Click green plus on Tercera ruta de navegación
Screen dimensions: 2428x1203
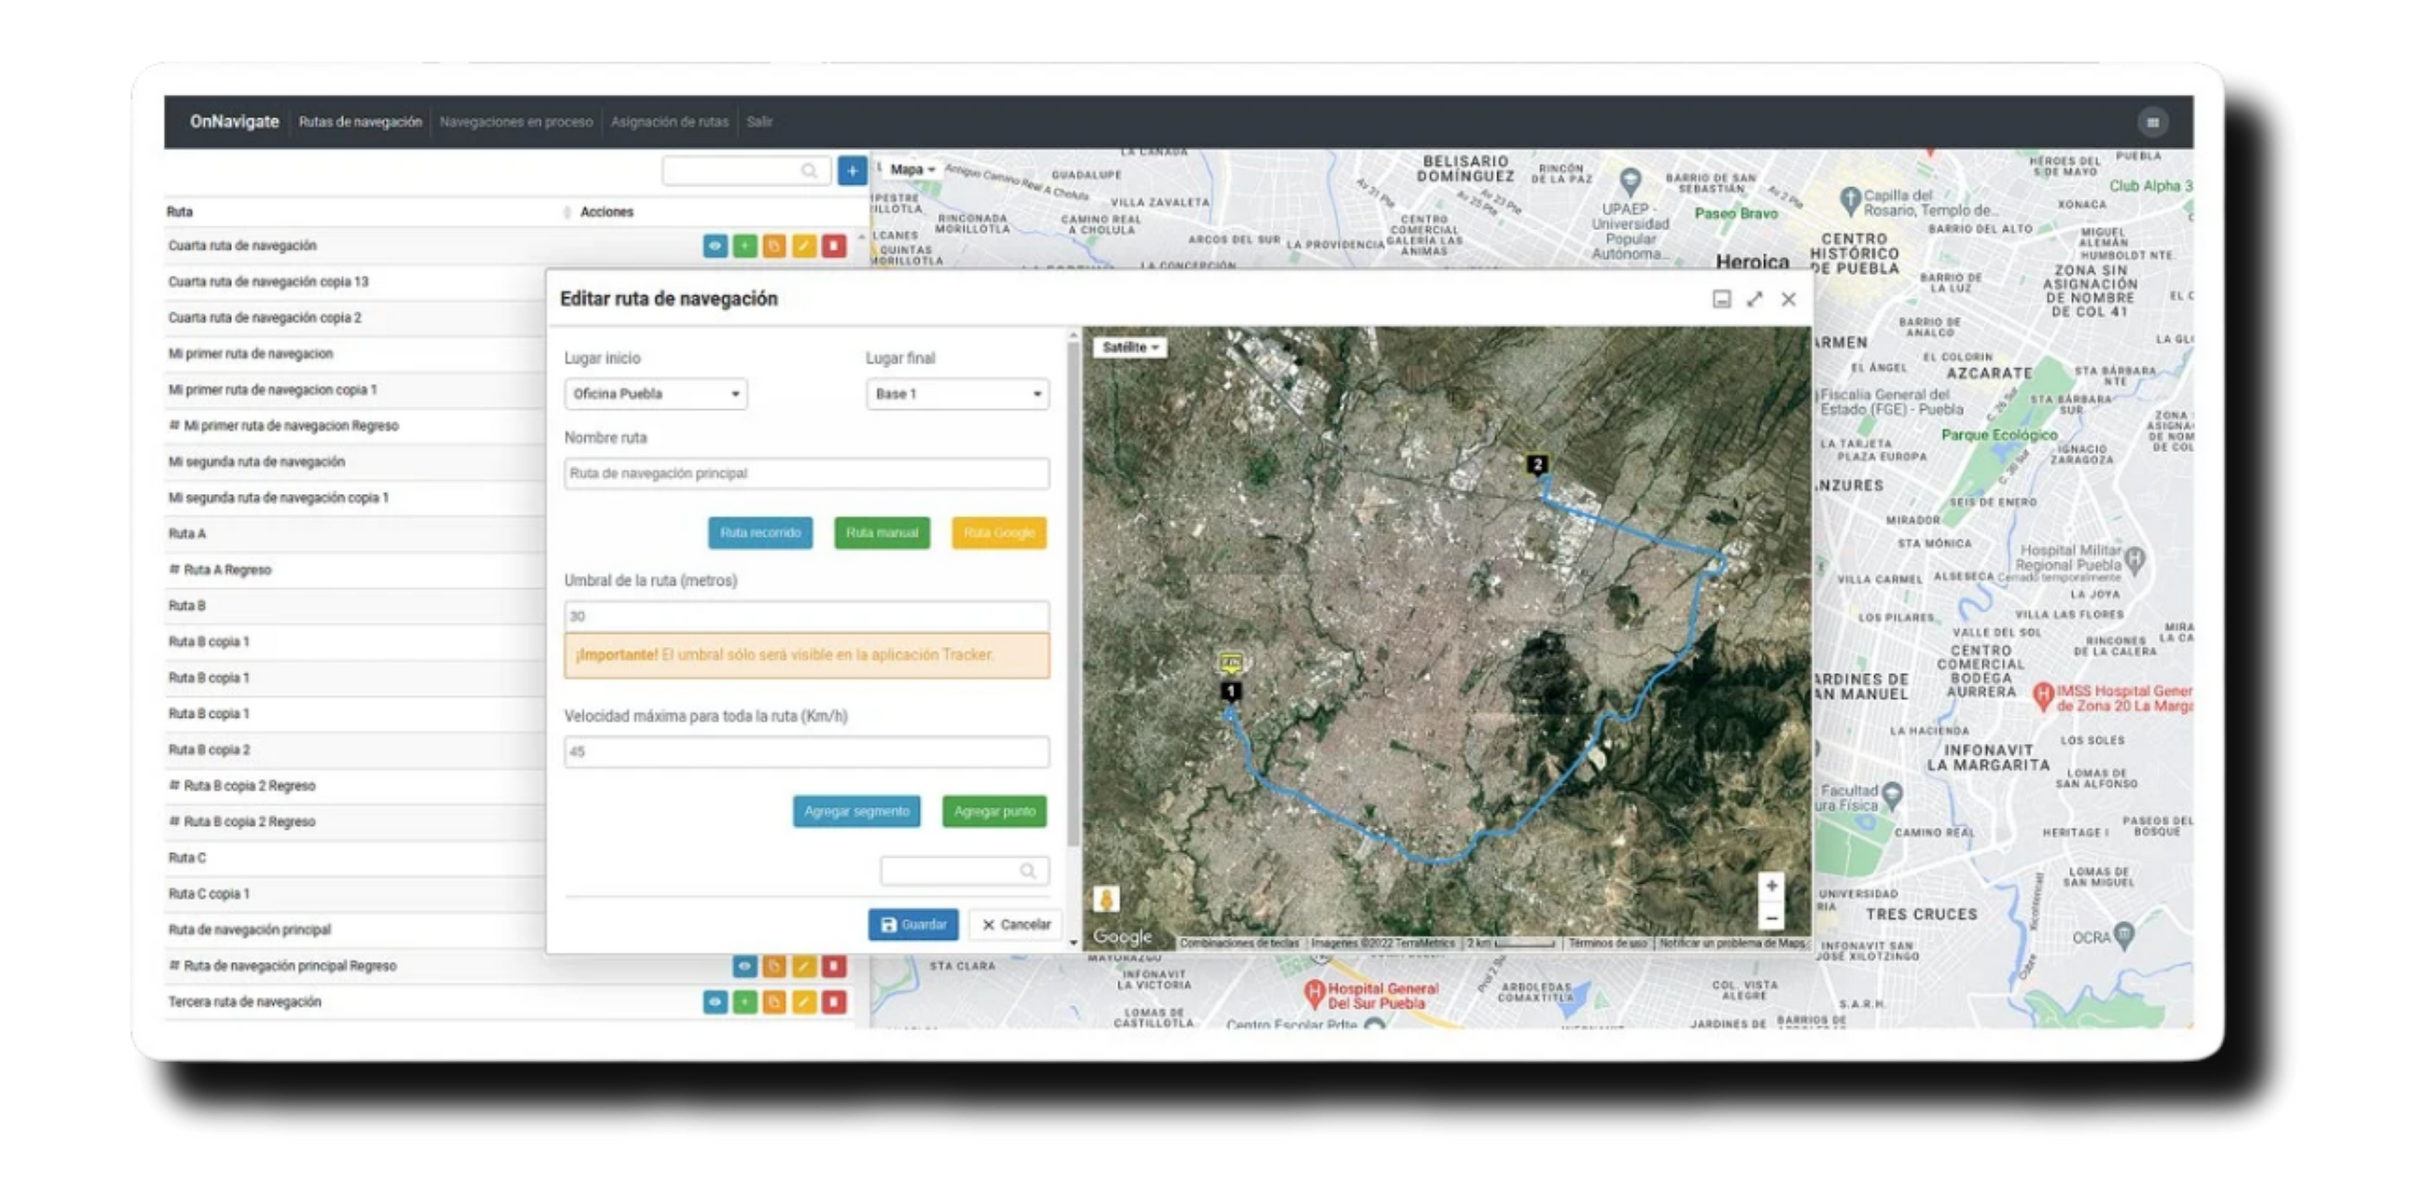(744, 1002)
